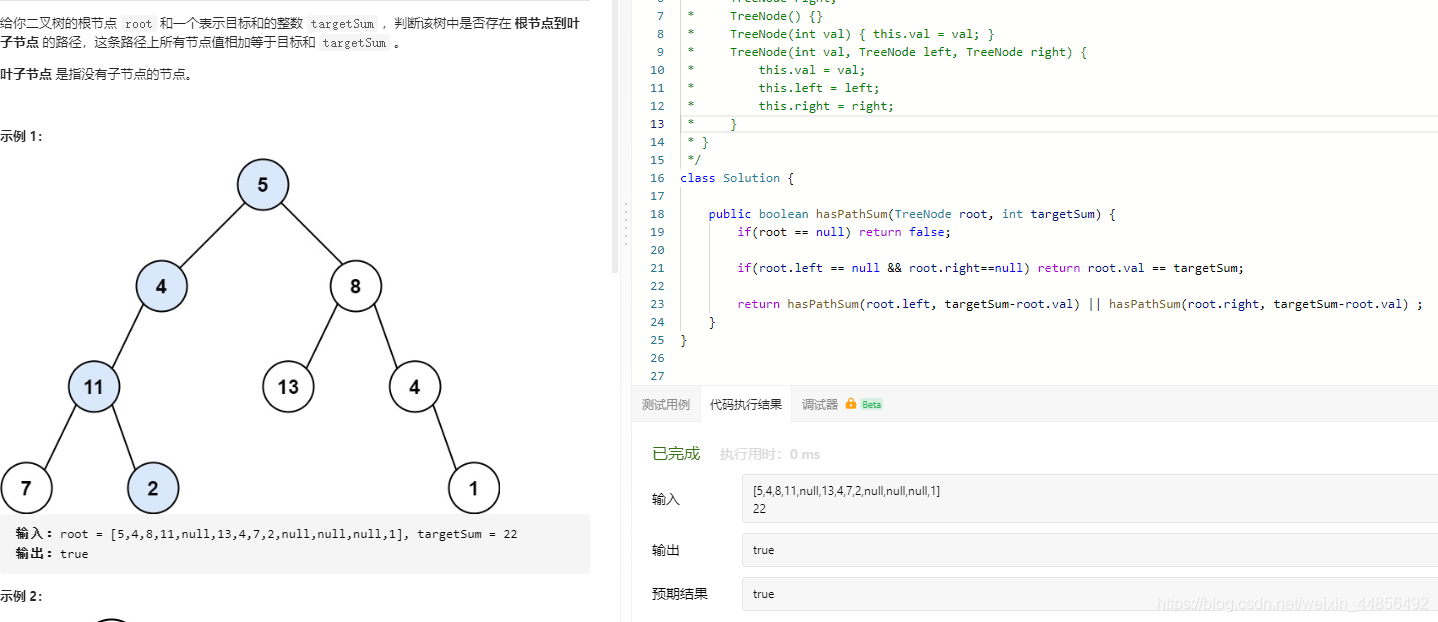Screen dimensions: 1438x622
Task: Select the green Beta badge
Action: [870, 404]
